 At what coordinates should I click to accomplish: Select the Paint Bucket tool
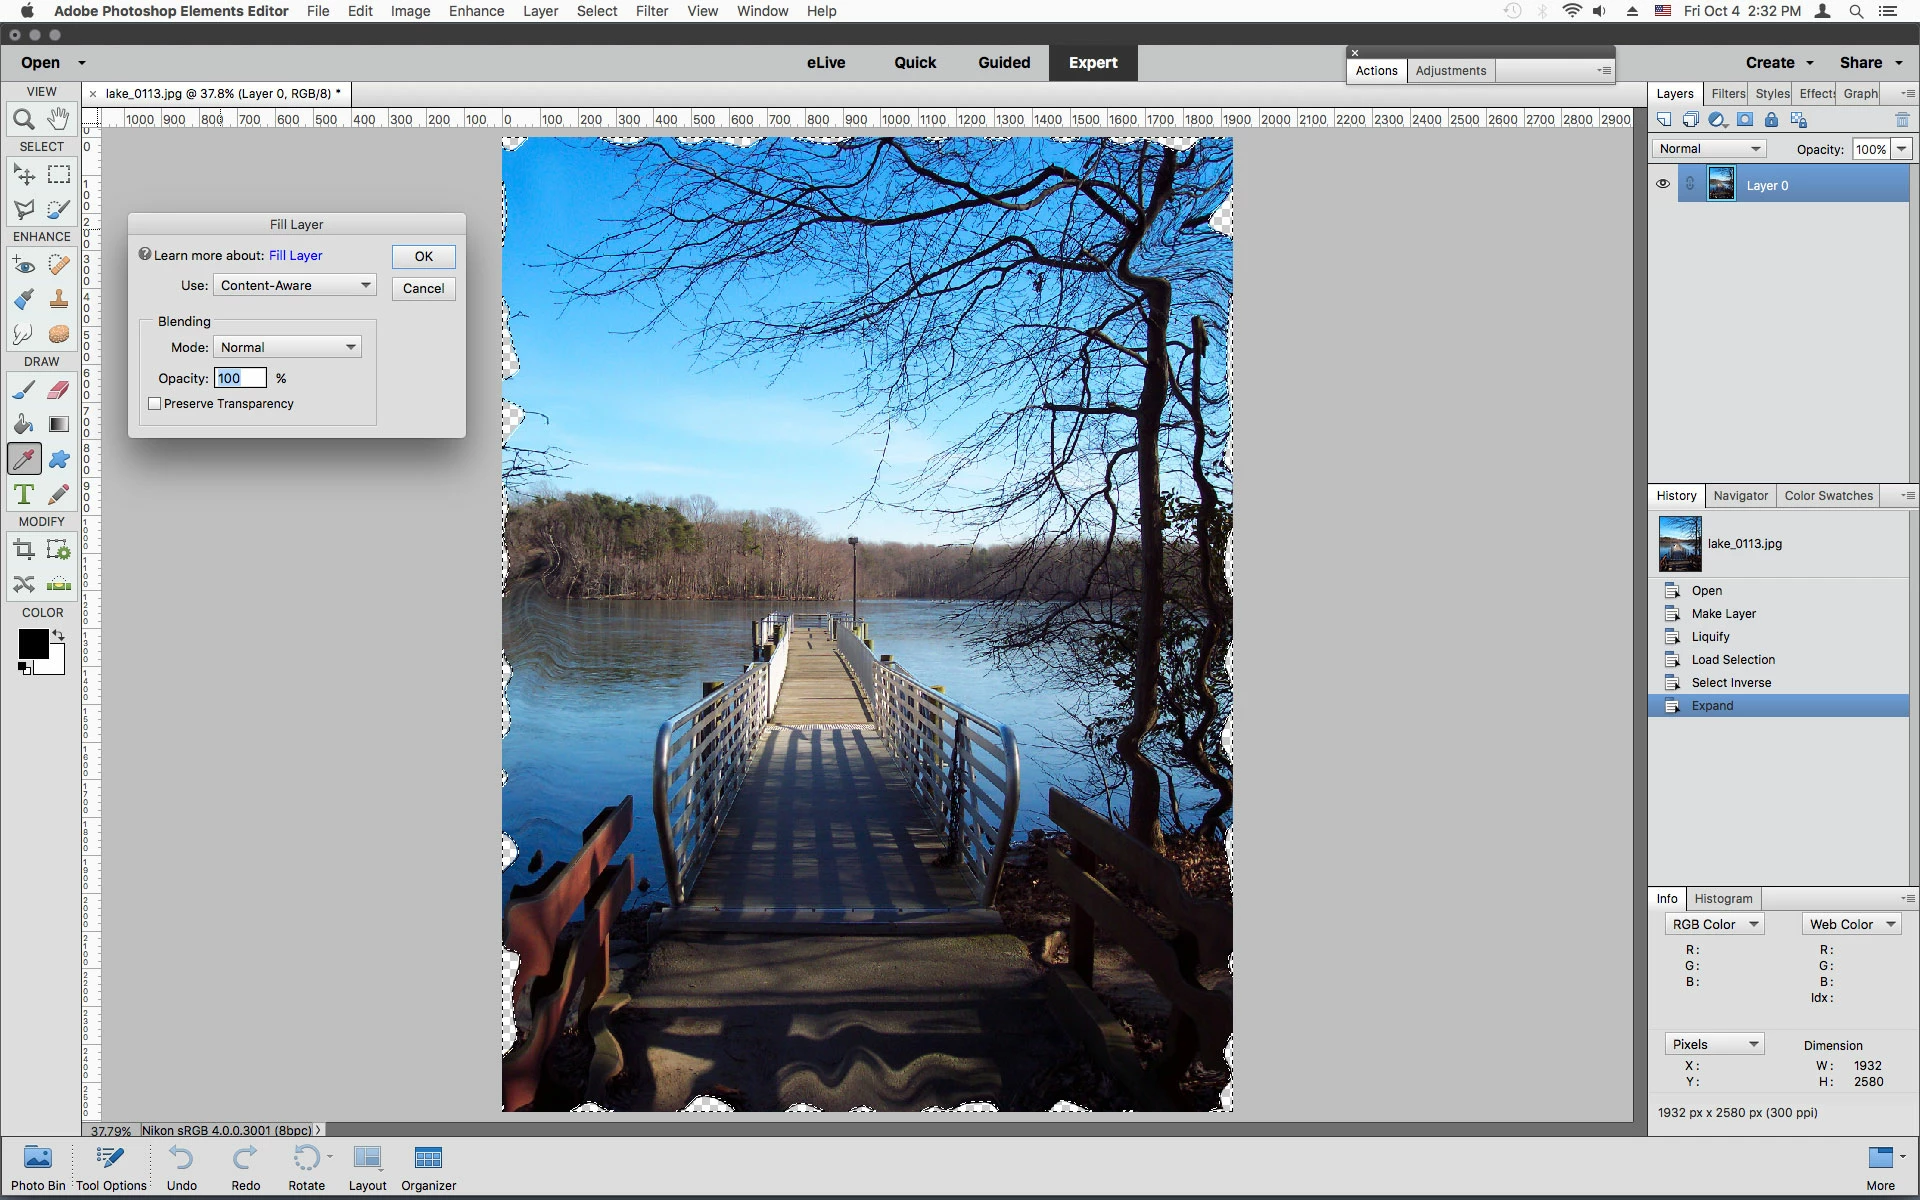(24, 424)
